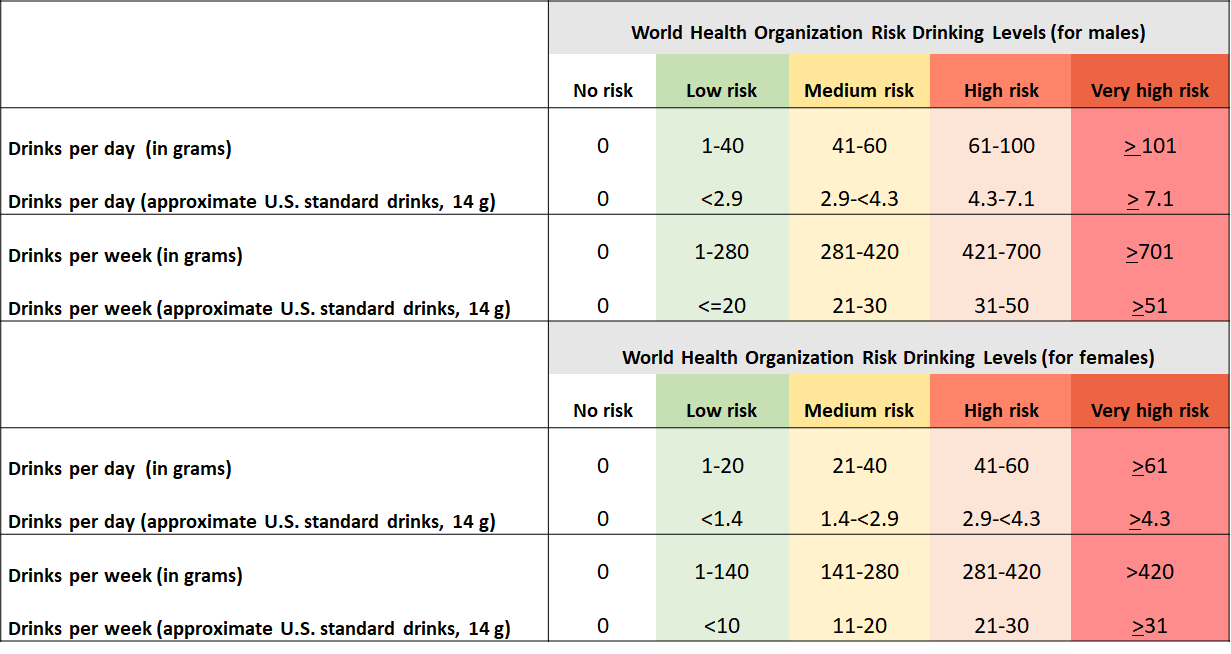Click the >420 cell in females table

(1149, 572)
